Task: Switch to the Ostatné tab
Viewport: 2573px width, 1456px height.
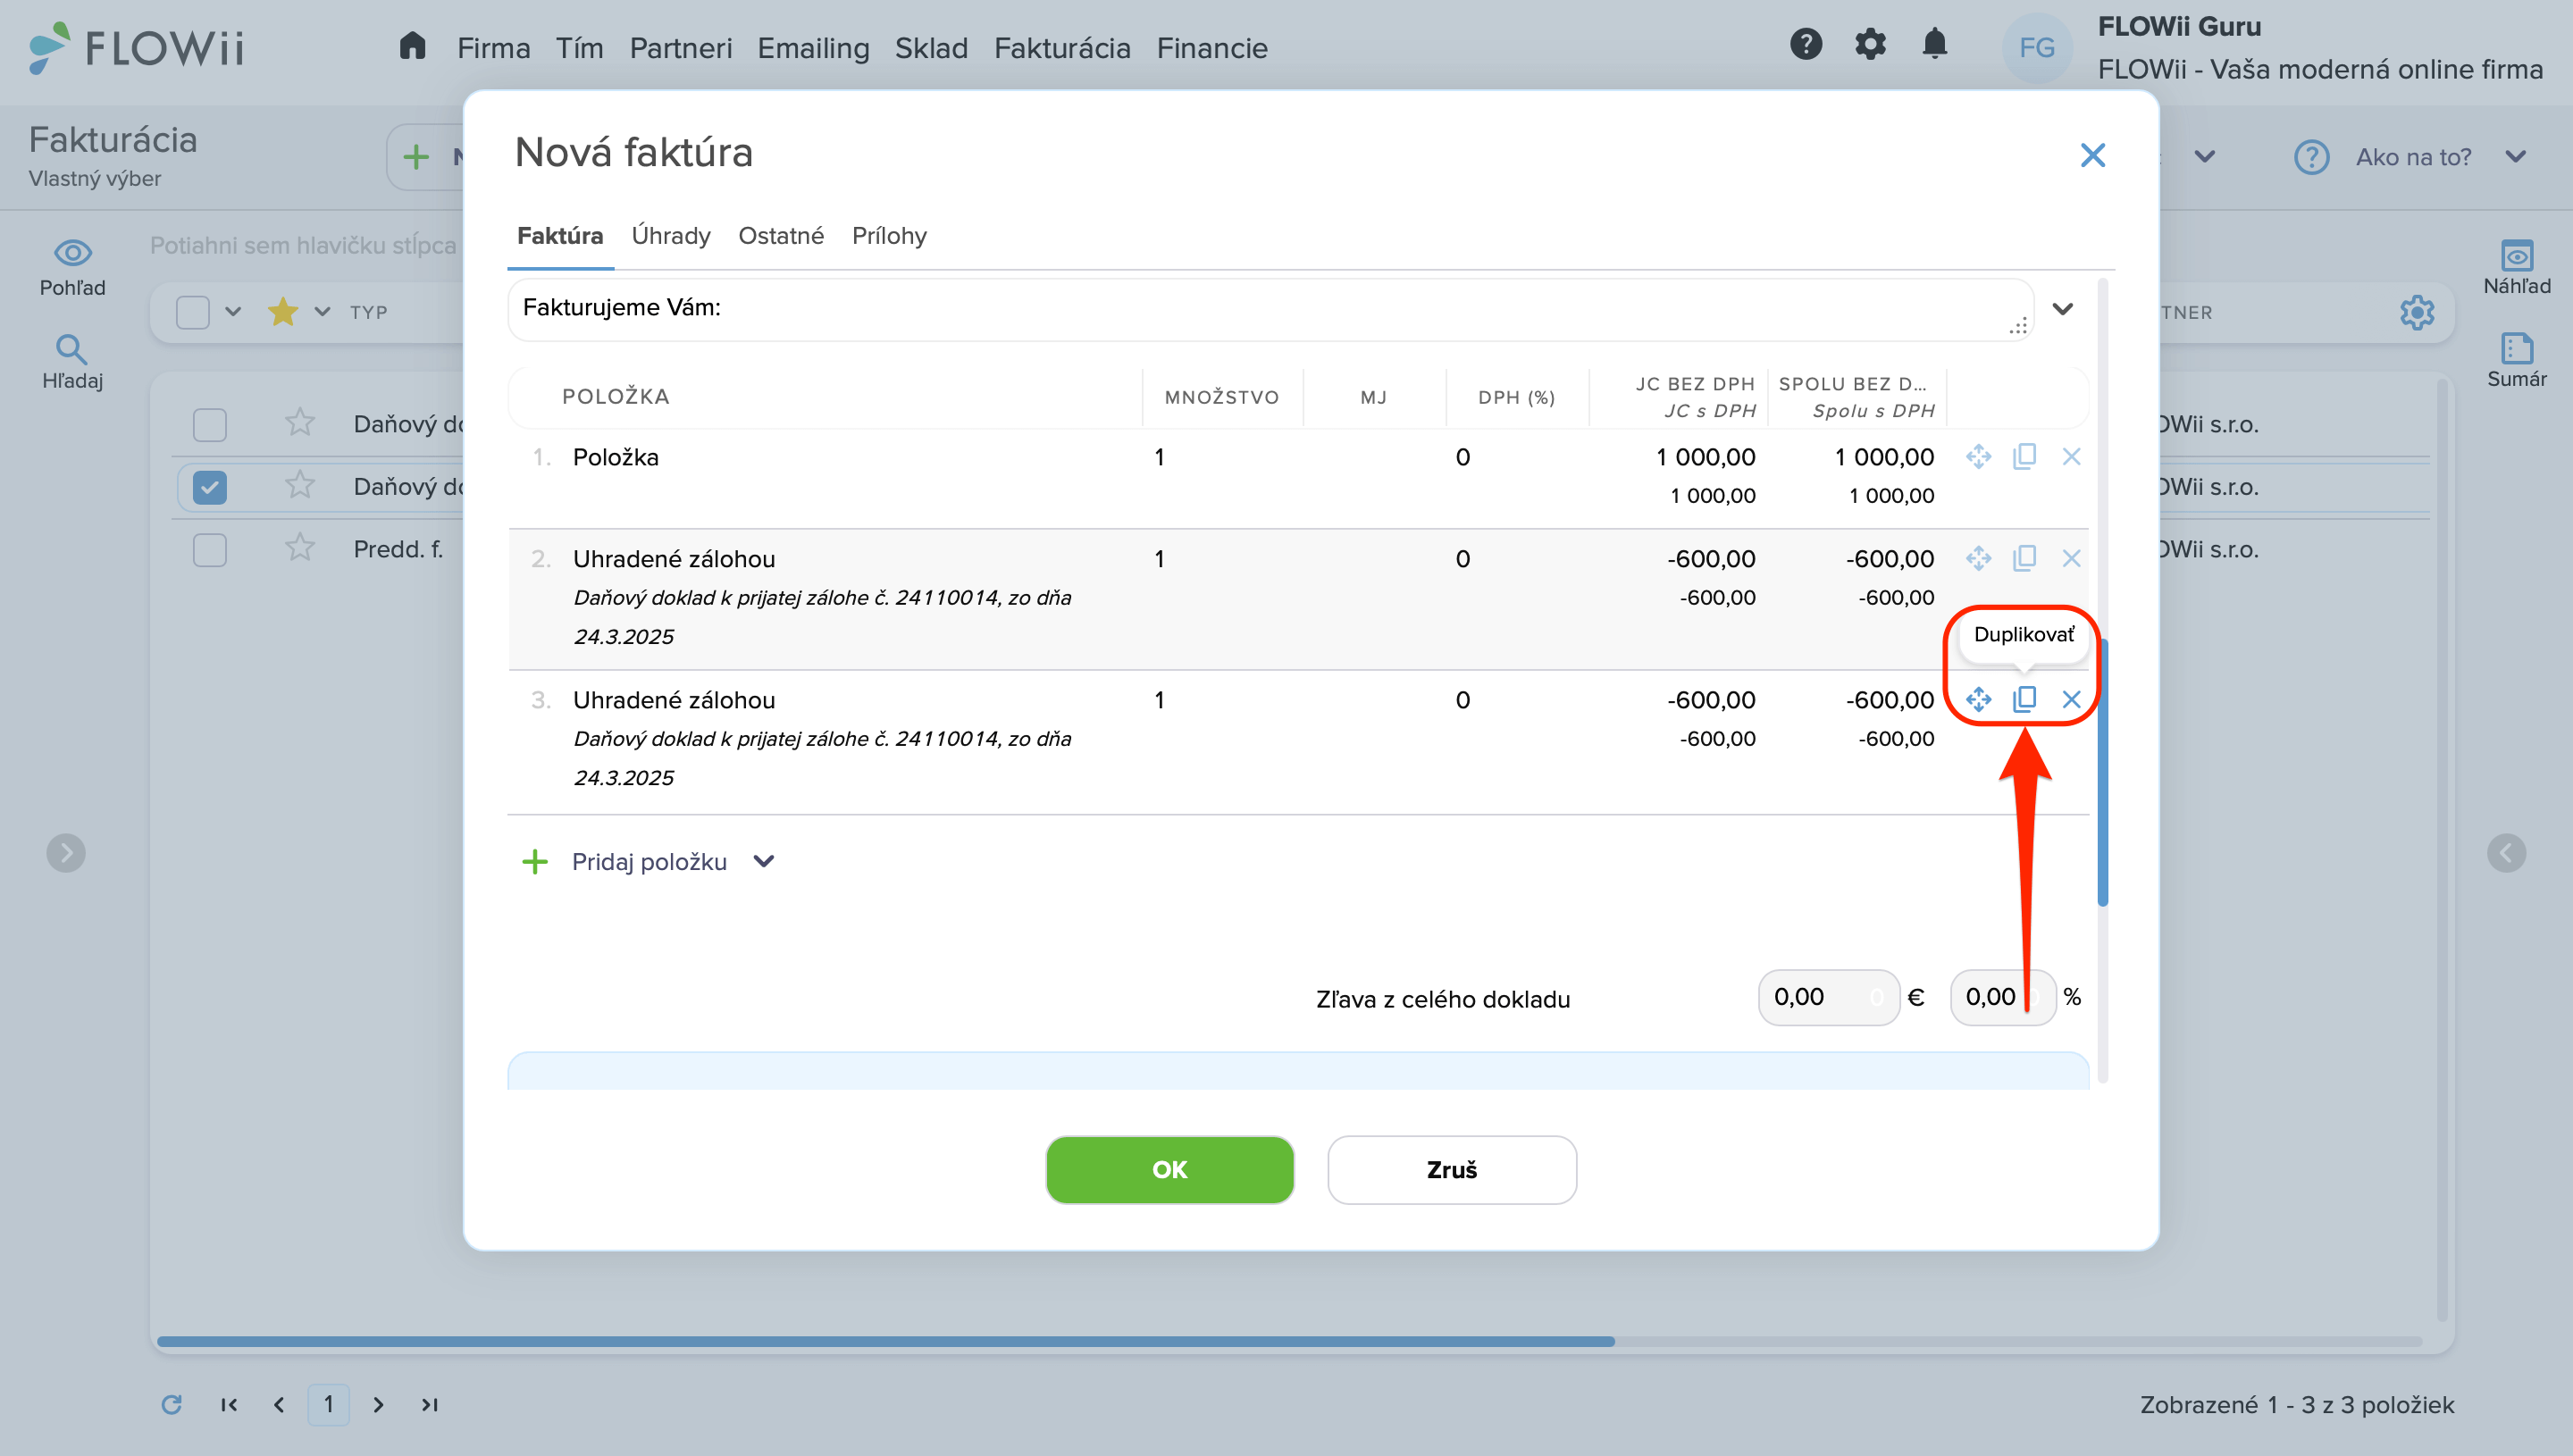Action: pos(781,236)
